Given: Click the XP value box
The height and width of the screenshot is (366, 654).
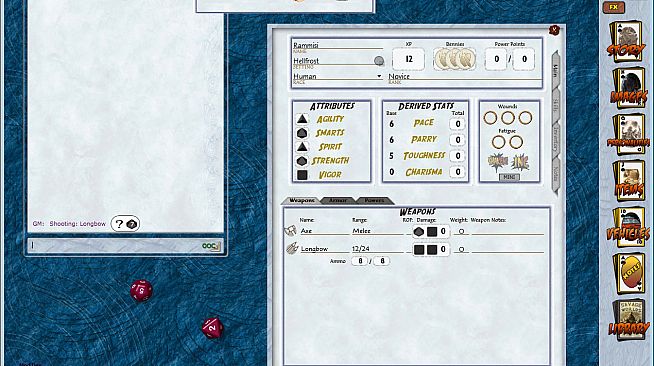Looking at the screenshot, I should (x=408, y=59).
